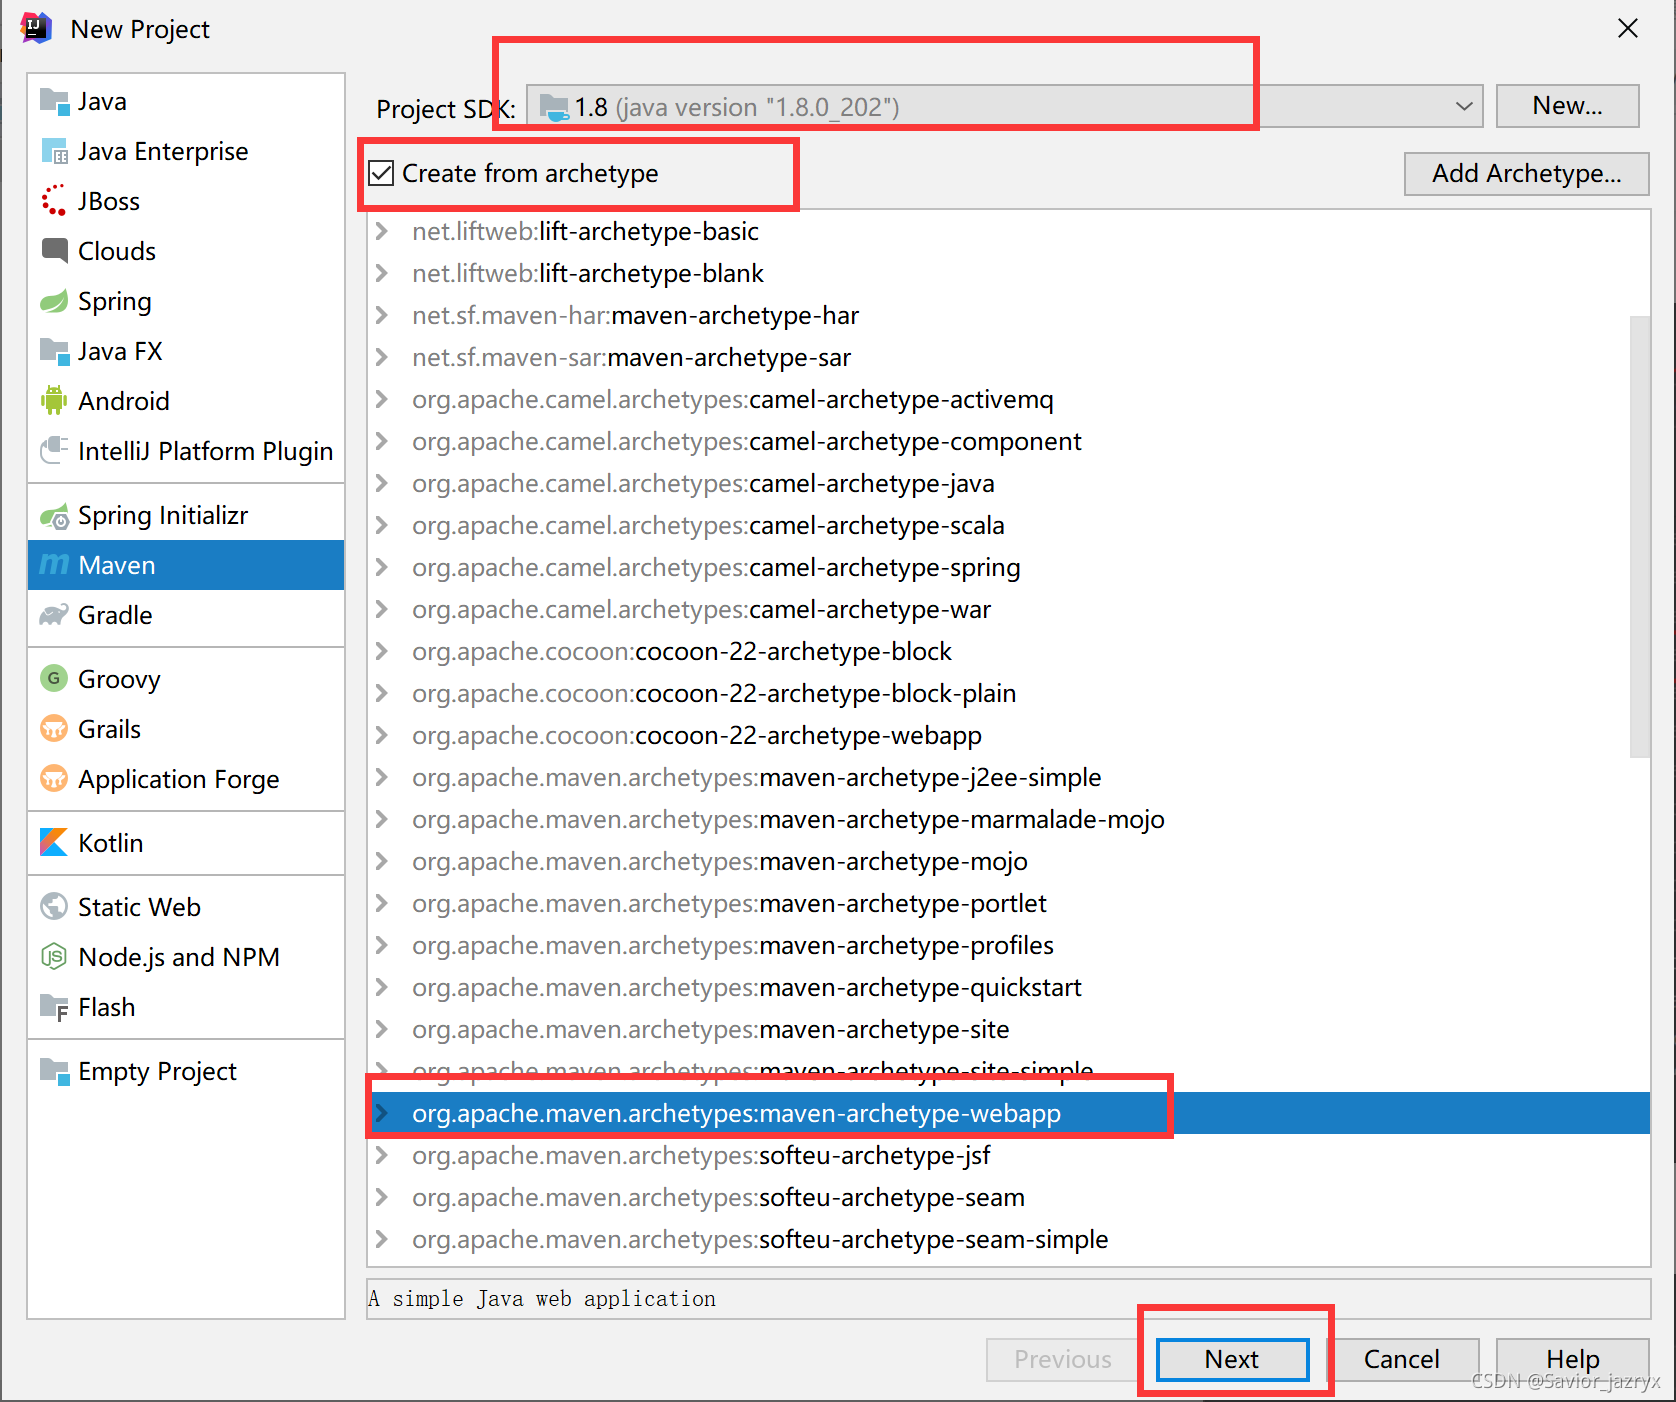1676x1402 pixels.
Task: Select Empty Project type label
Action: [x=157, y=1071]
